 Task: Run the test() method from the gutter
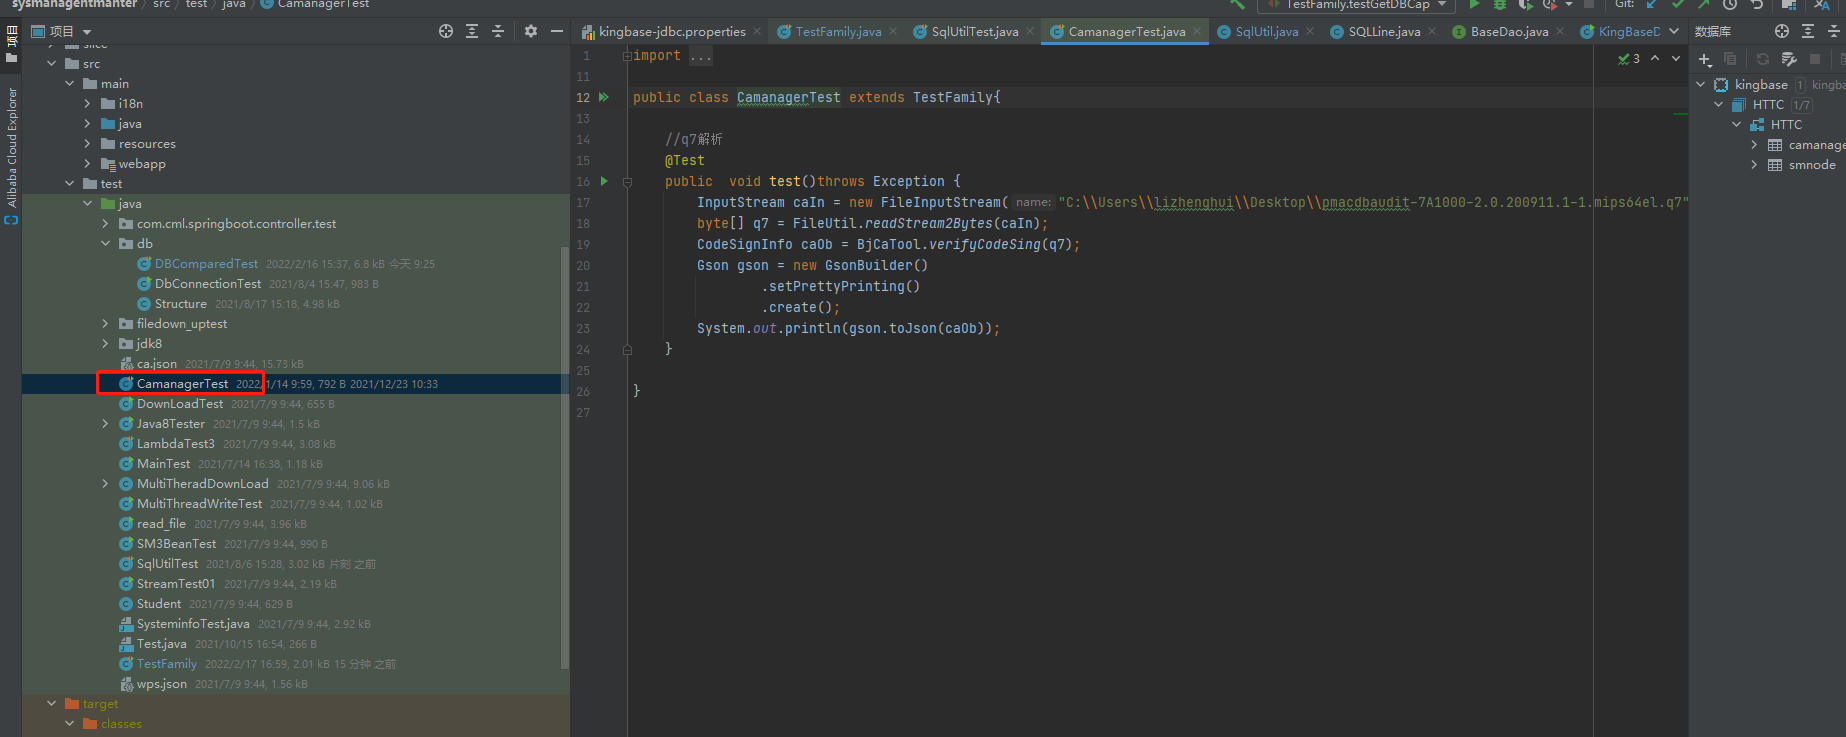pyautogui.click(x=604, y=181)
